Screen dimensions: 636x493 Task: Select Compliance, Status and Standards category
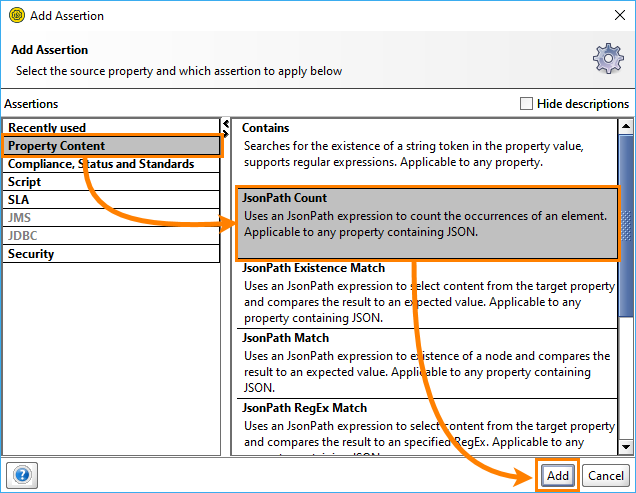(111, 164)
